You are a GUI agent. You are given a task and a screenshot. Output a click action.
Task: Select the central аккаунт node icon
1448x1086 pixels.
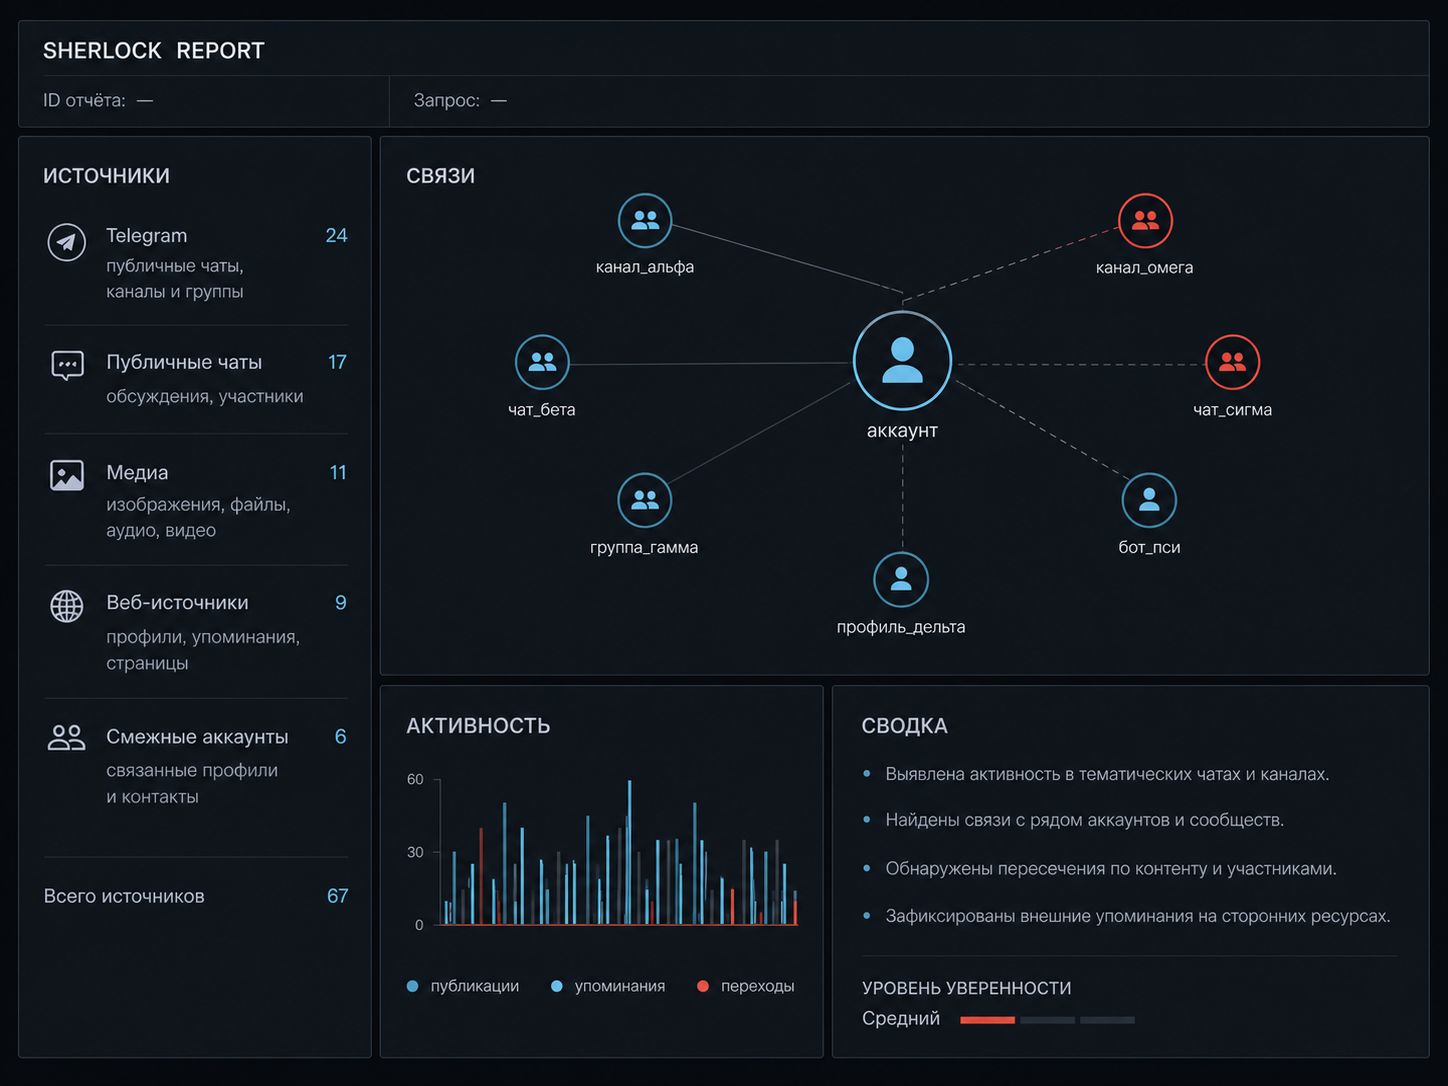902,361
